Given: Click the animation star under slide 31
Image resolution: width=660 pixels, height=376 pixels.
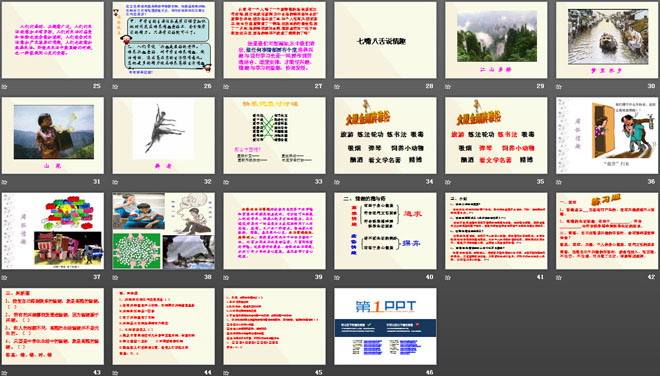Looking at the screenshot, I should pyautogui.click(x=5, y=182).
